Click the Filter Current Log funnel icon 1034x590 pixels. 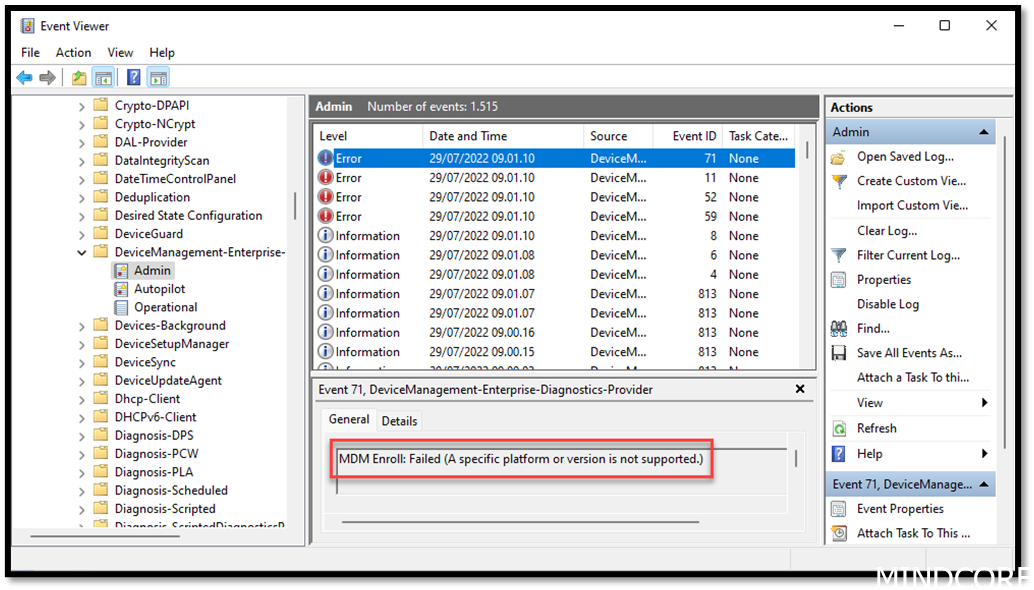[x=838, y=255]
